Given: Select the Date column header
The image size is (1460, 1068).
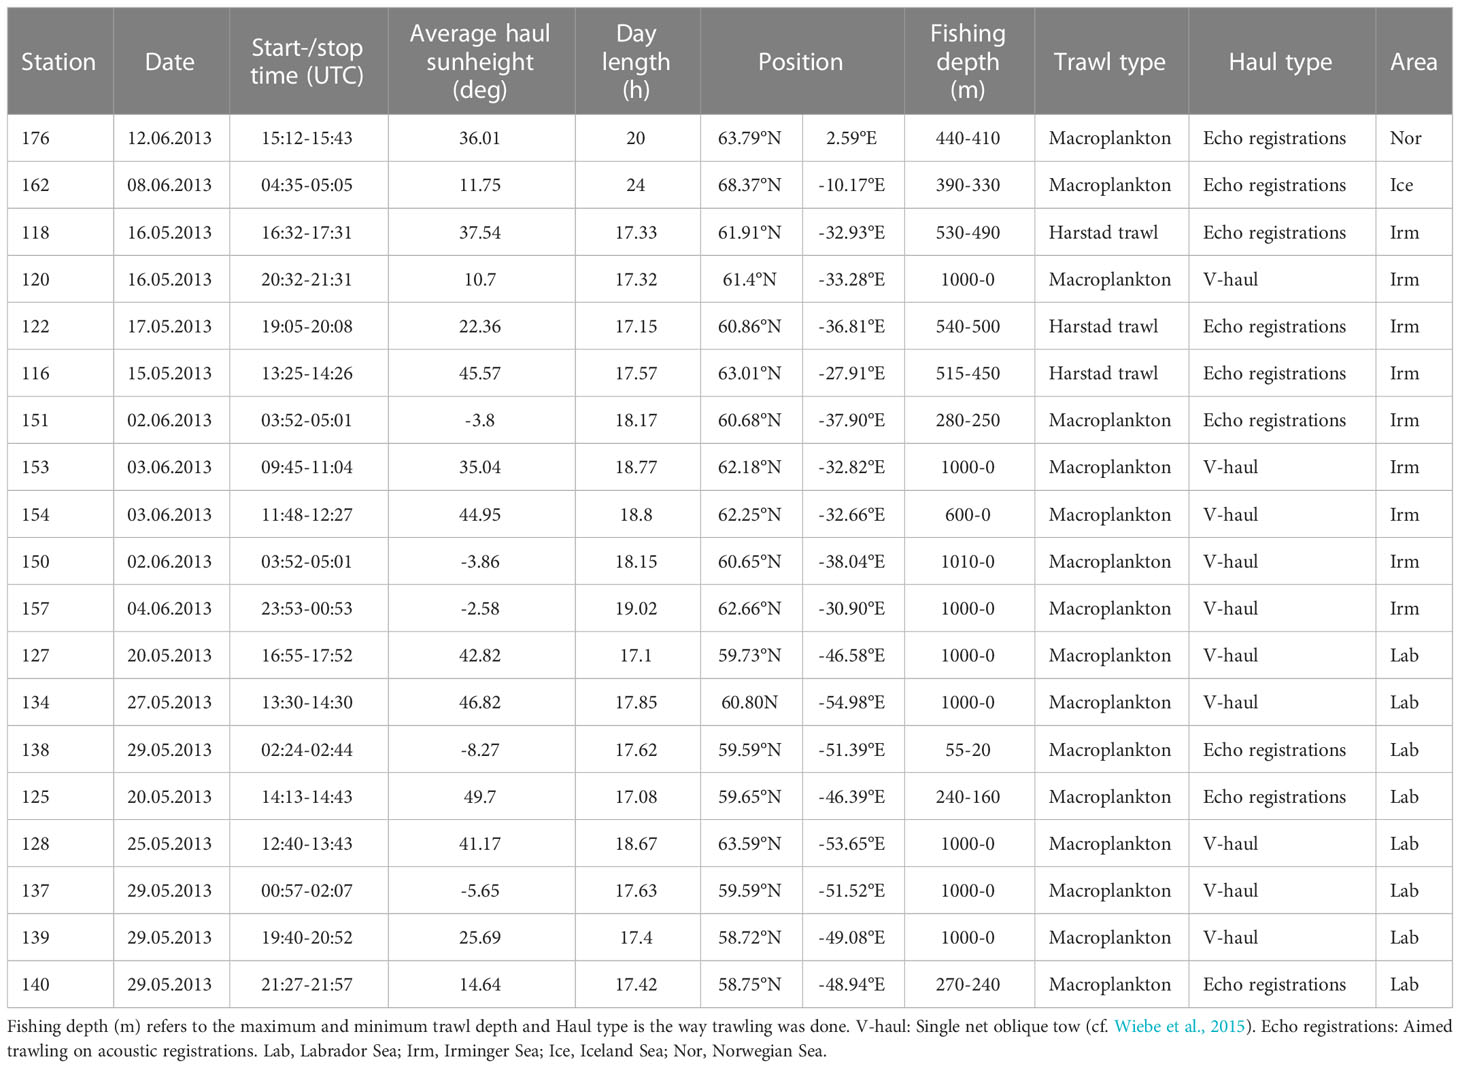Looking at the screenshot, I should click(x=170, y=62).
